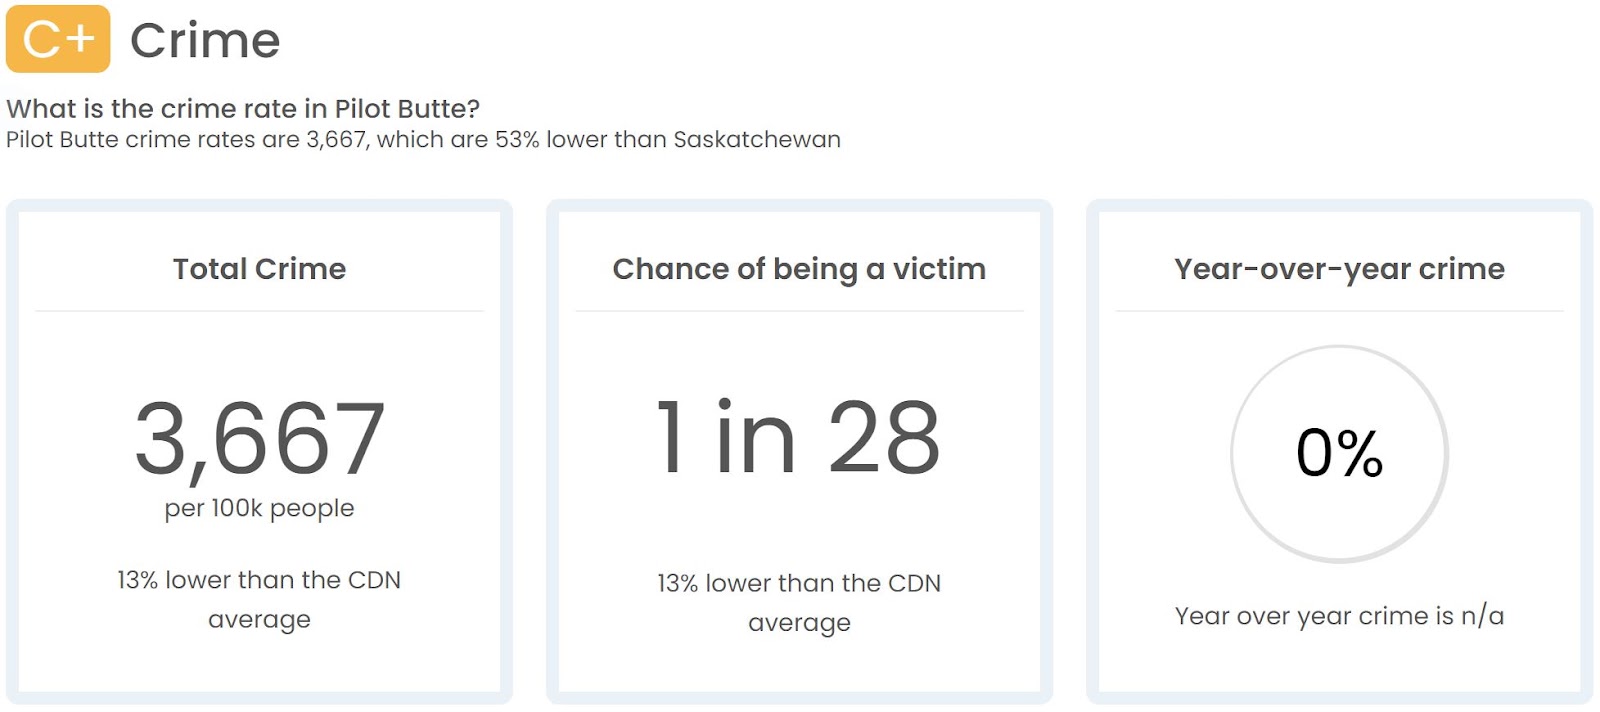The height and width of the screenshot is (712, 1600).
Task: Click the Year over year crime n/a text
Action: (x=1339, y=616)
